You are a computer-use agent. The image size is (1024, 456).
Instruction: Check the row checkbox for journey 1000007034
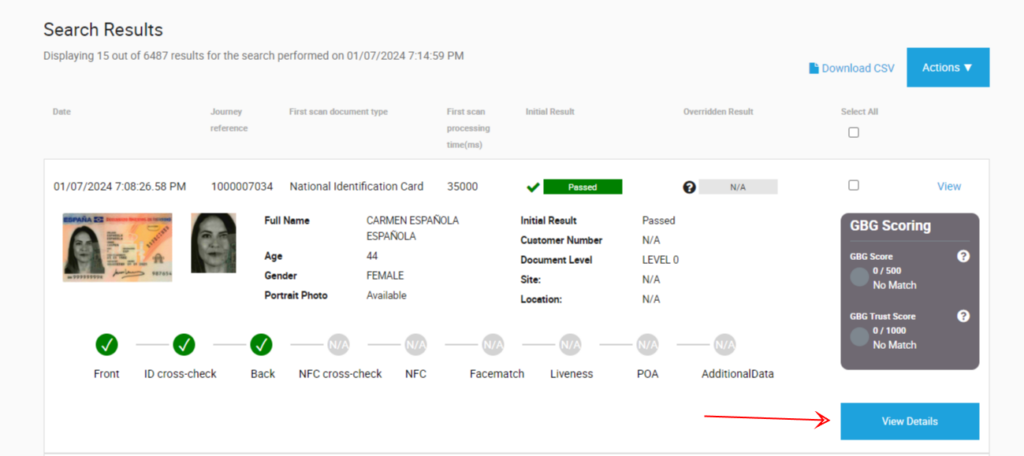(853, 185)
